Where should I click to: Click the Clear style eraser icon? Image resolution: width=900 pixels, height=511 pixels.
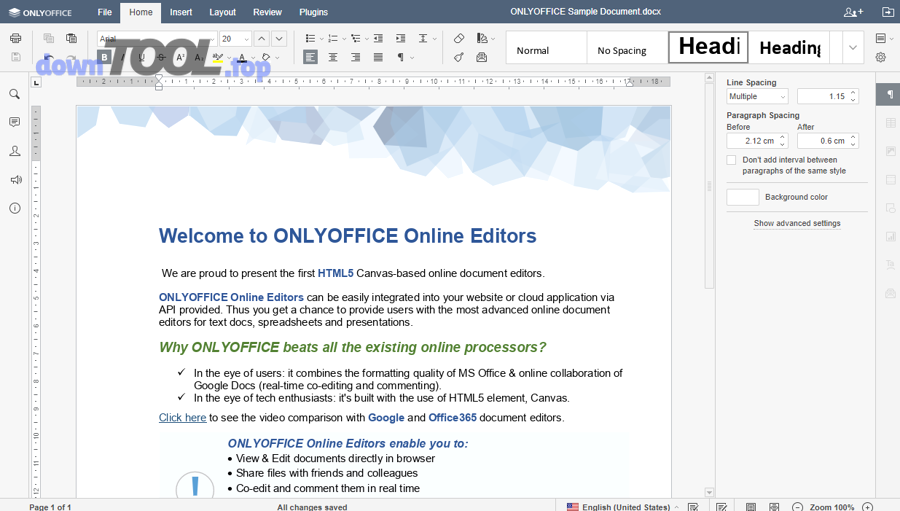point(459,38)
